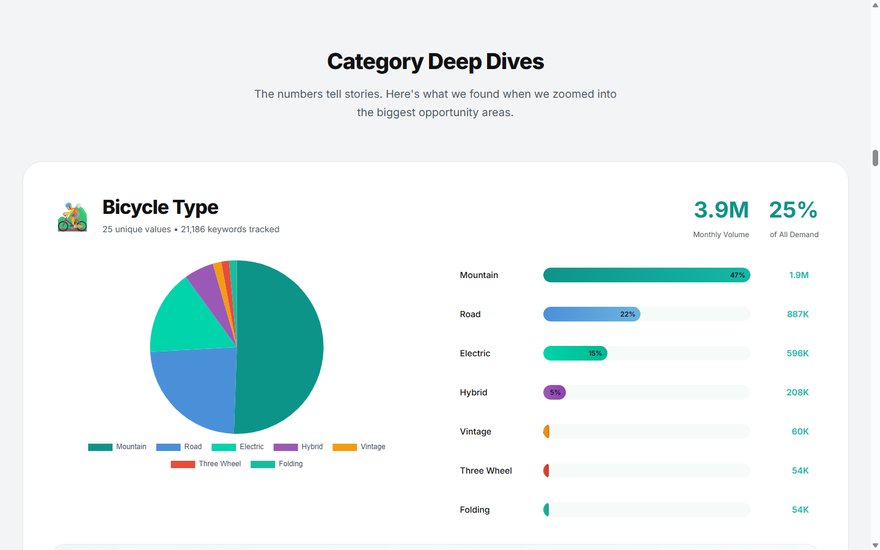Click the Vintage row label
The image size is (880, 550).
click(475, 432)
